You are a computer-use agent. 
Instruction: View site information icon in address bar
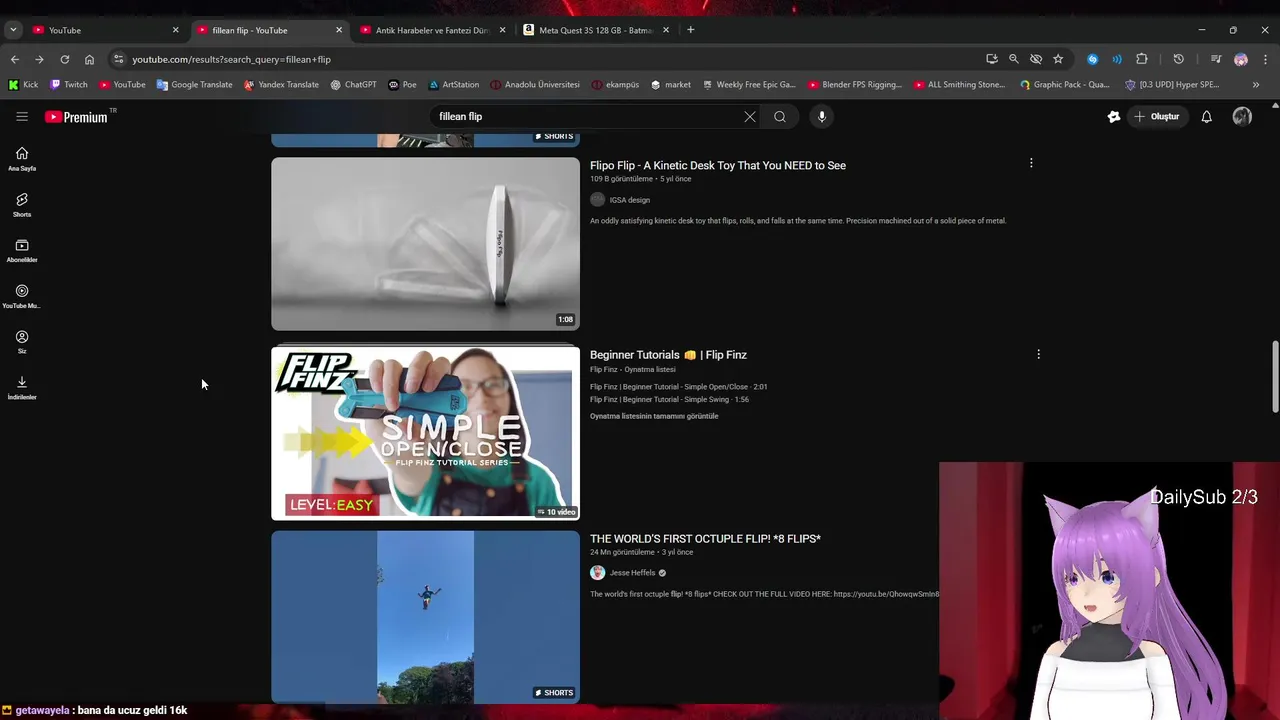(x=119, y=59)
